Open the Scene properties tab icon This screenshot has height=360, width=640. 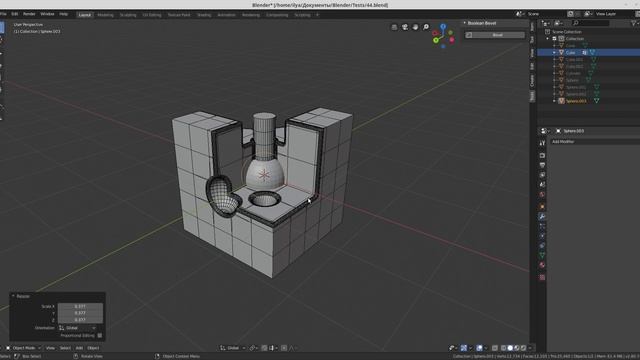(542, 184)
